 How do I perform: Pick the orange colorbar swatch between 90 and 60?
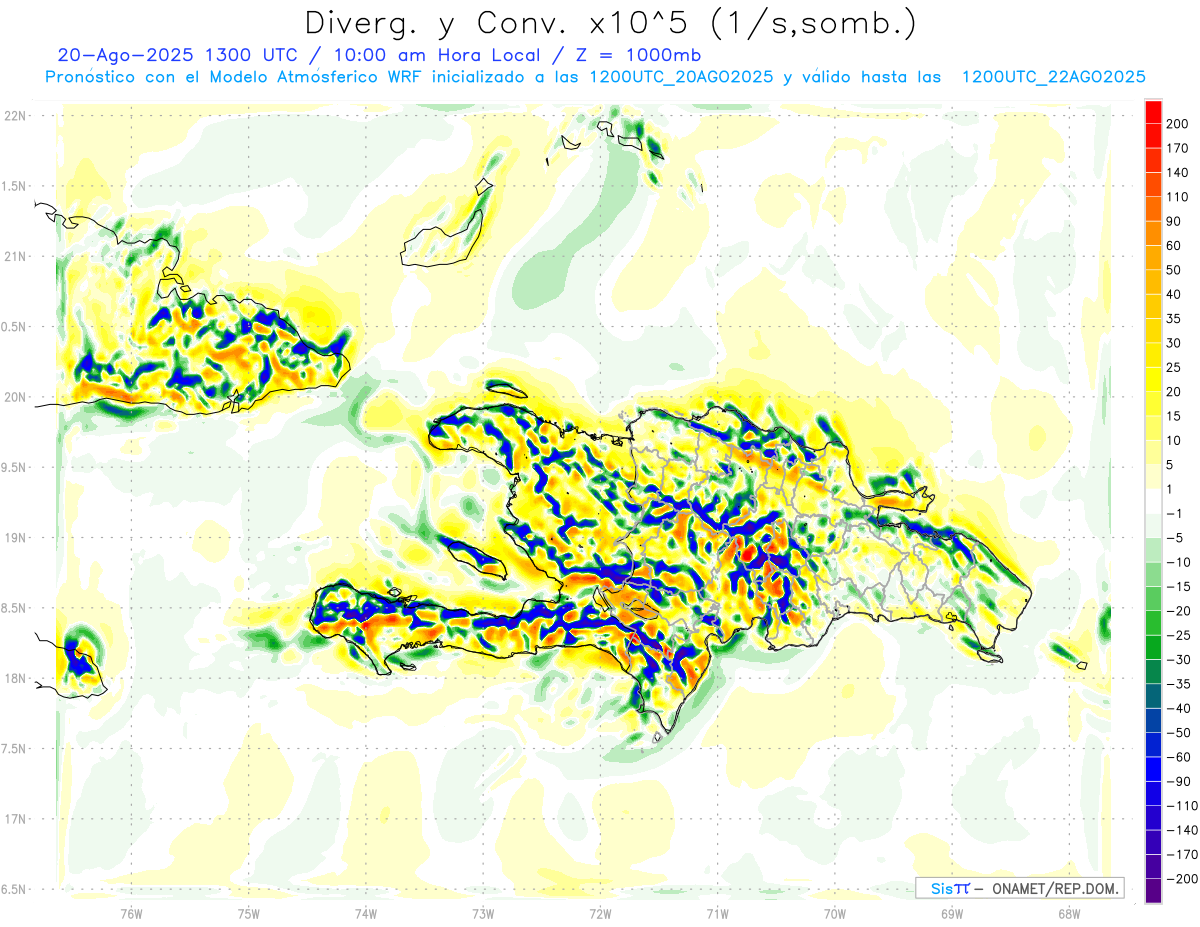(x=1153, y=233)
